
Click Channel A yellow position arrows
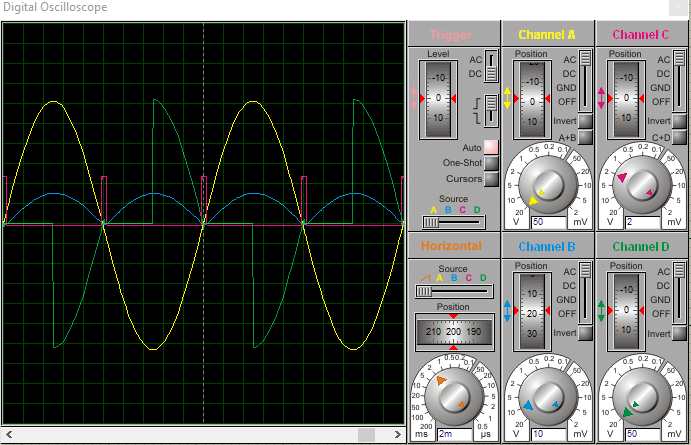pos(507,98)
